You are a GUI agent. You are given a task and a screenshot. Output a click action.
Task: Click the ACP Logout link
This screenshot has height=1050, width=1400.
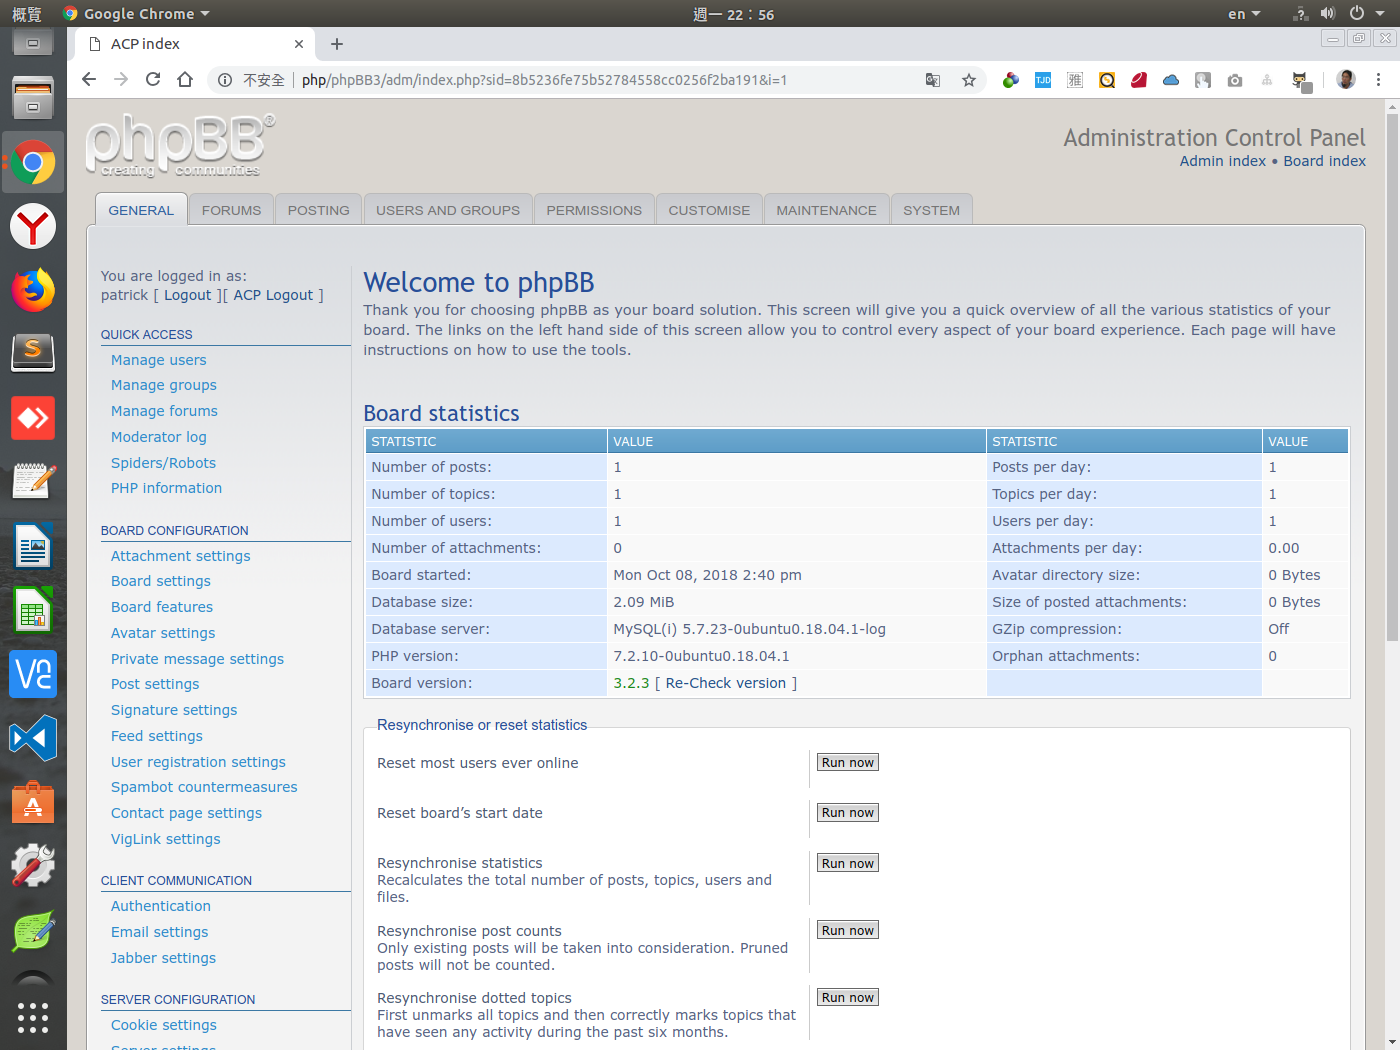point(273,295)
